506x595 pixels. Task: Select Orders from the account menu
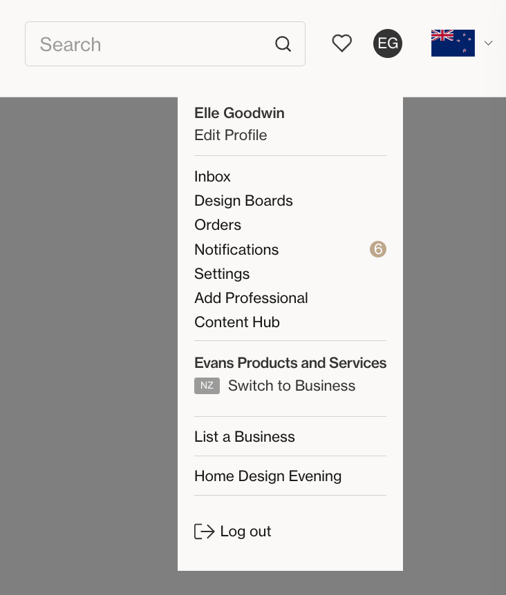218,225
